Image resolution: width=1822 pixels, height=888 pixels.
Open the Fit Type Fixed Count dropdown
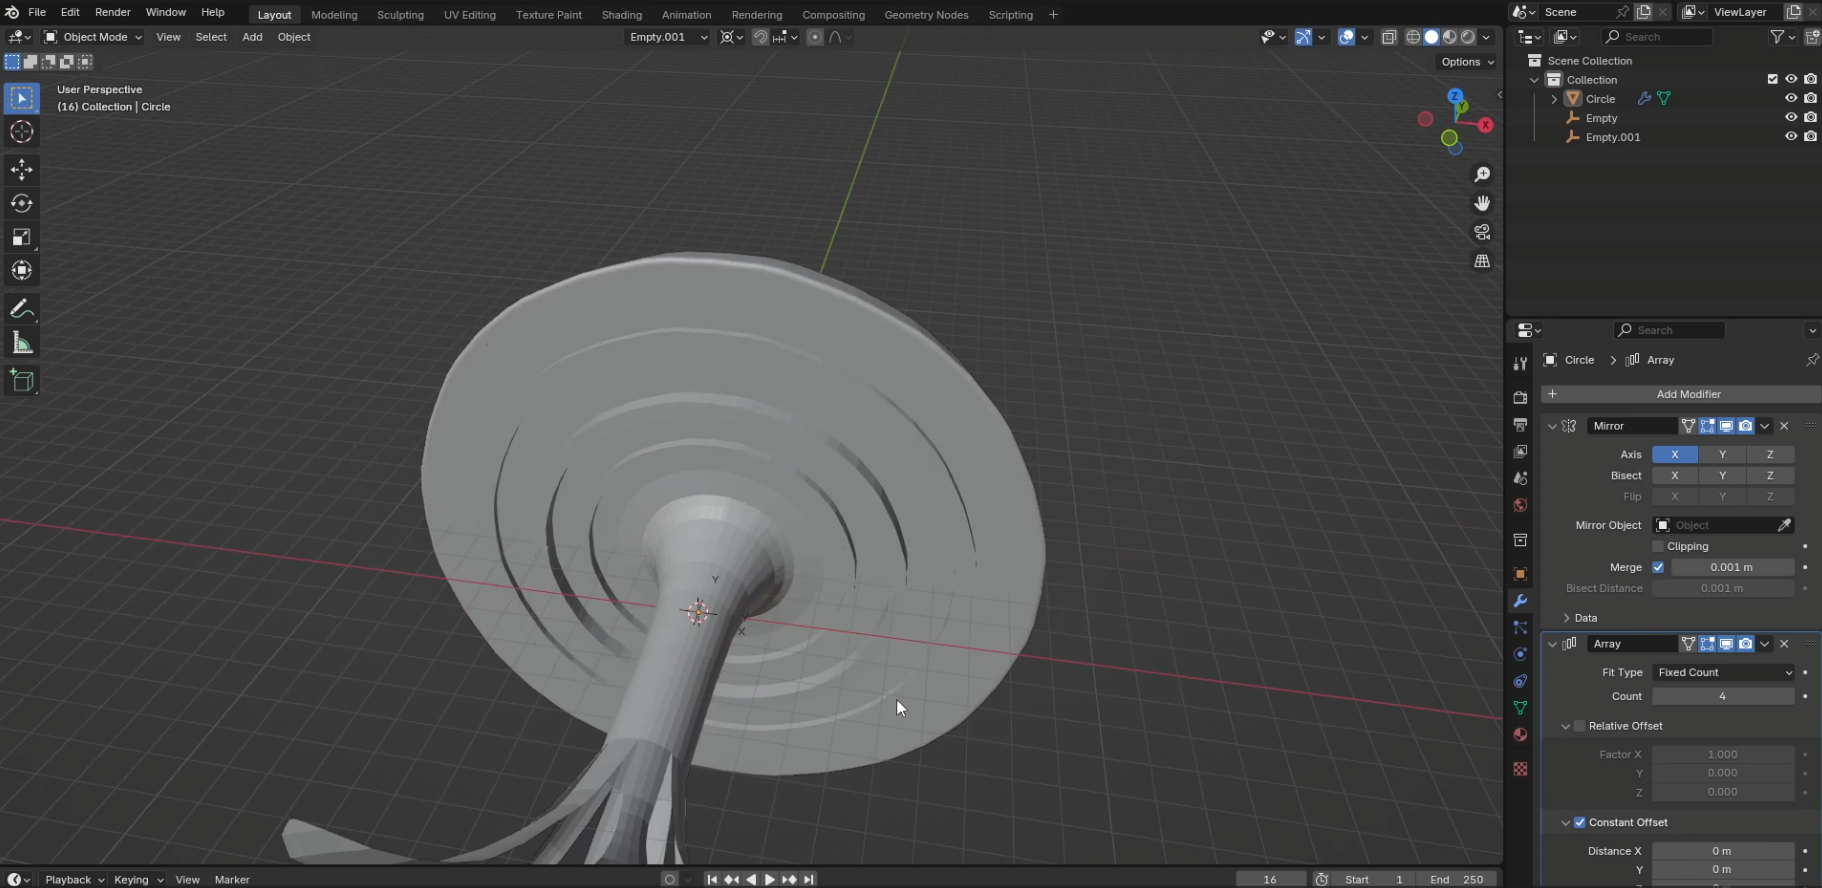click(1723, 673)
